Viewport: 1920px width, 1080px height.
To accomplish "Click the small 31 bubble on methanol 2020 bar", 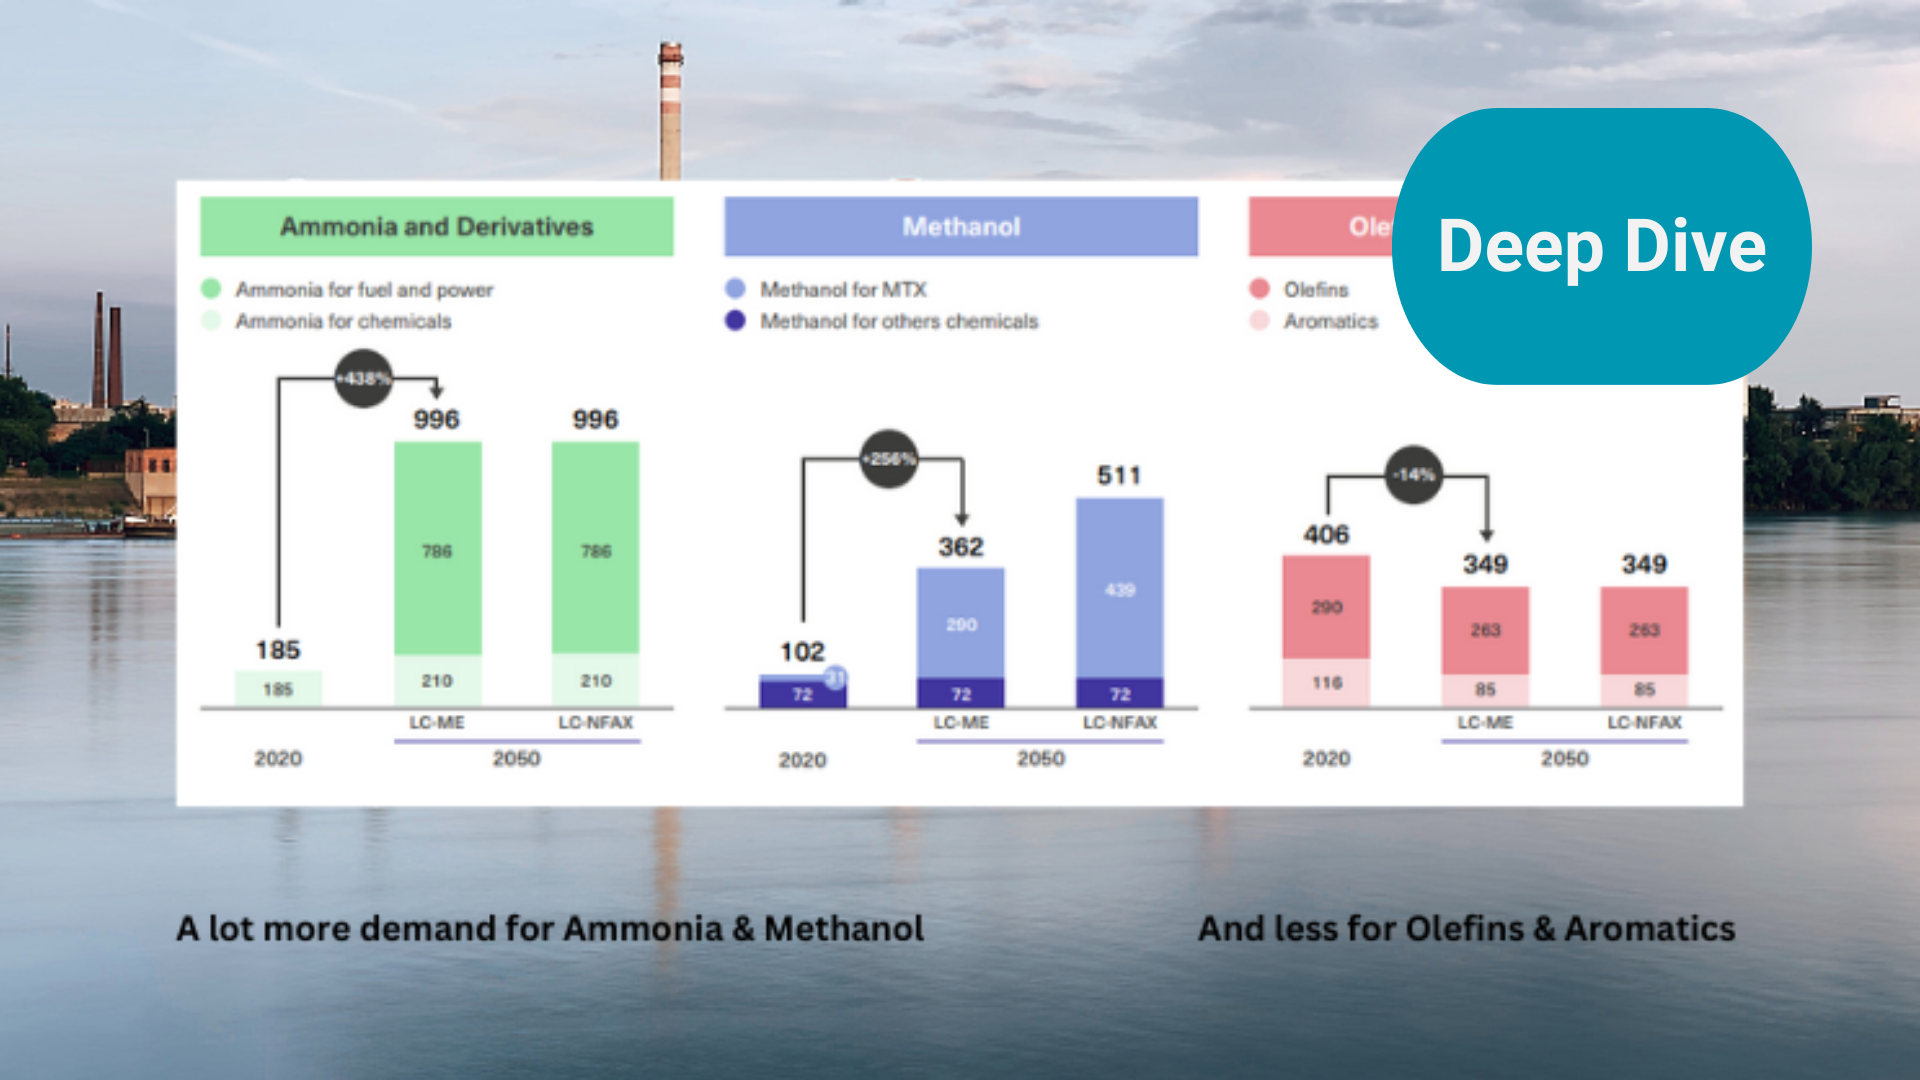I will 836,678.
